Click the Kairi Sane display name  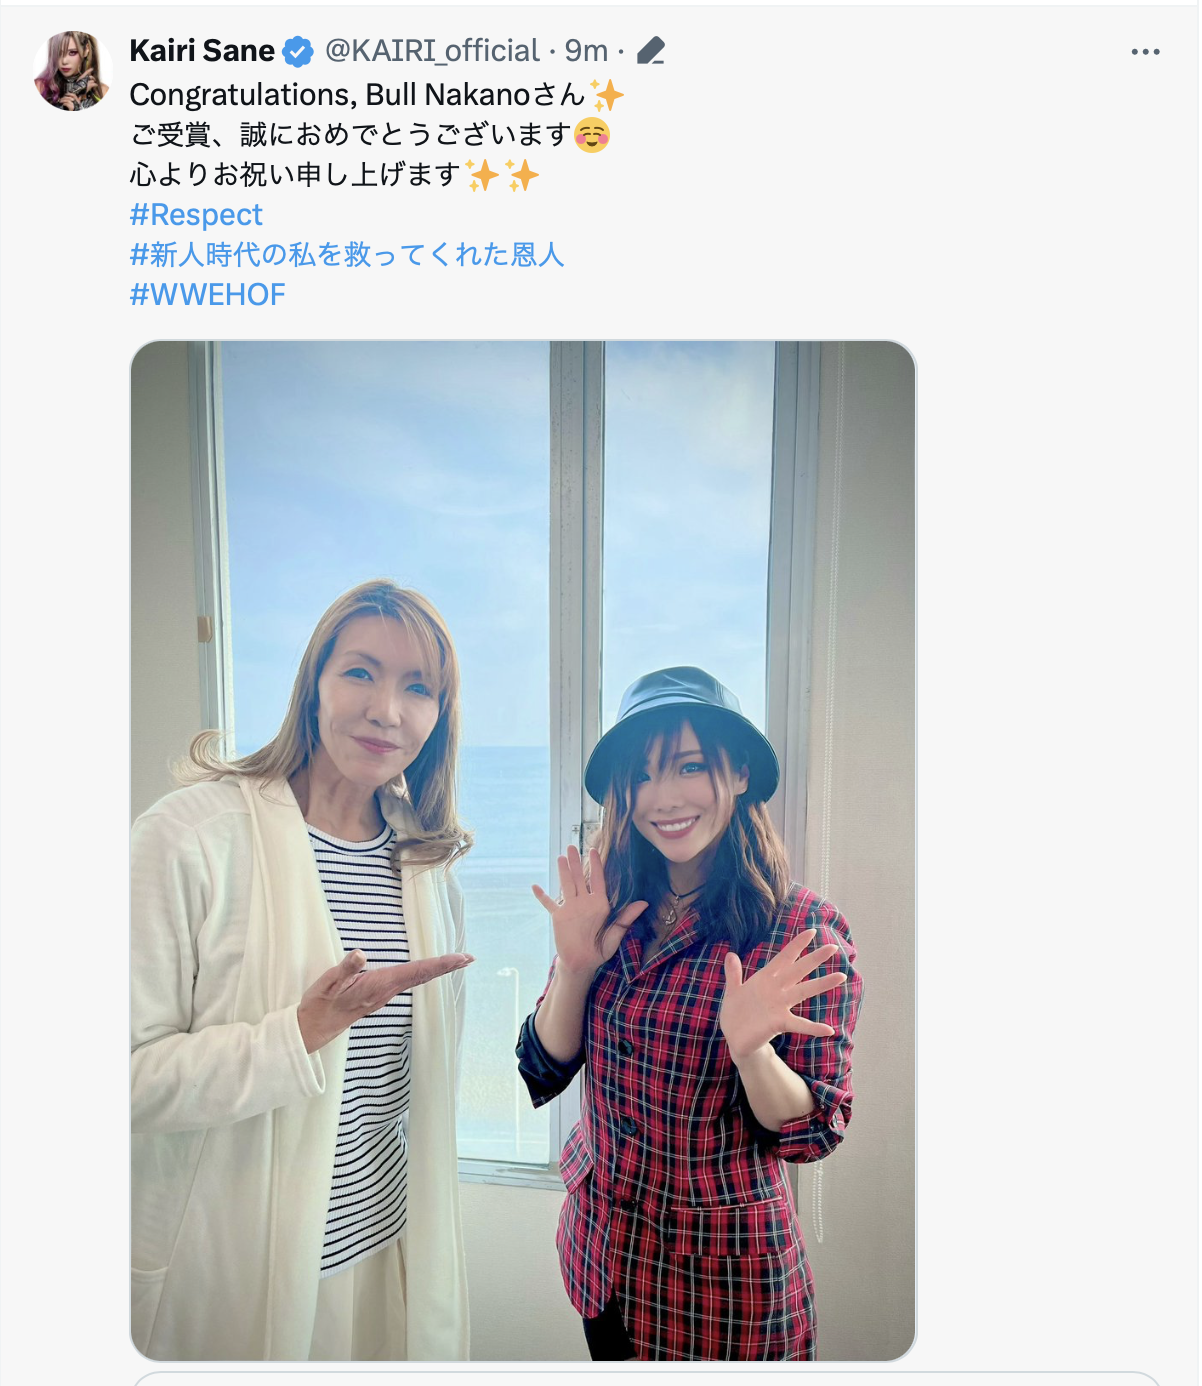[x=202, y=51]
